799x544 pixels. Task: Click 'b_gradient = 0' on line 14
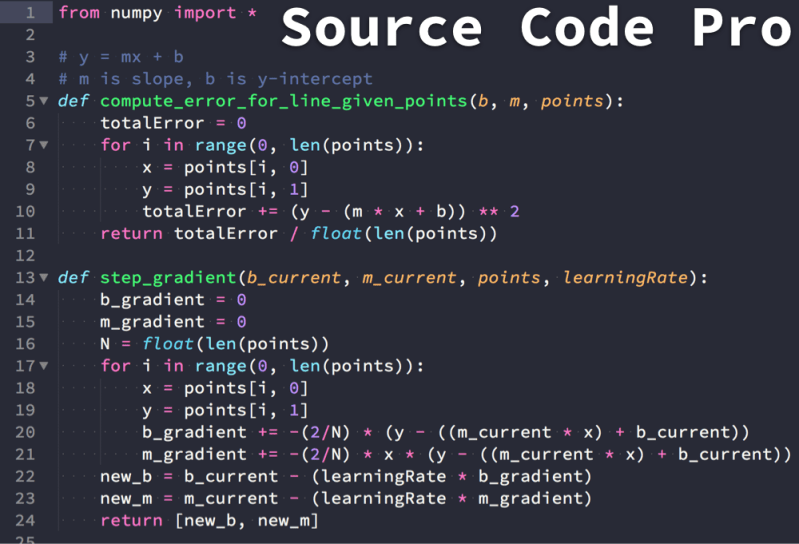[173, 300]
